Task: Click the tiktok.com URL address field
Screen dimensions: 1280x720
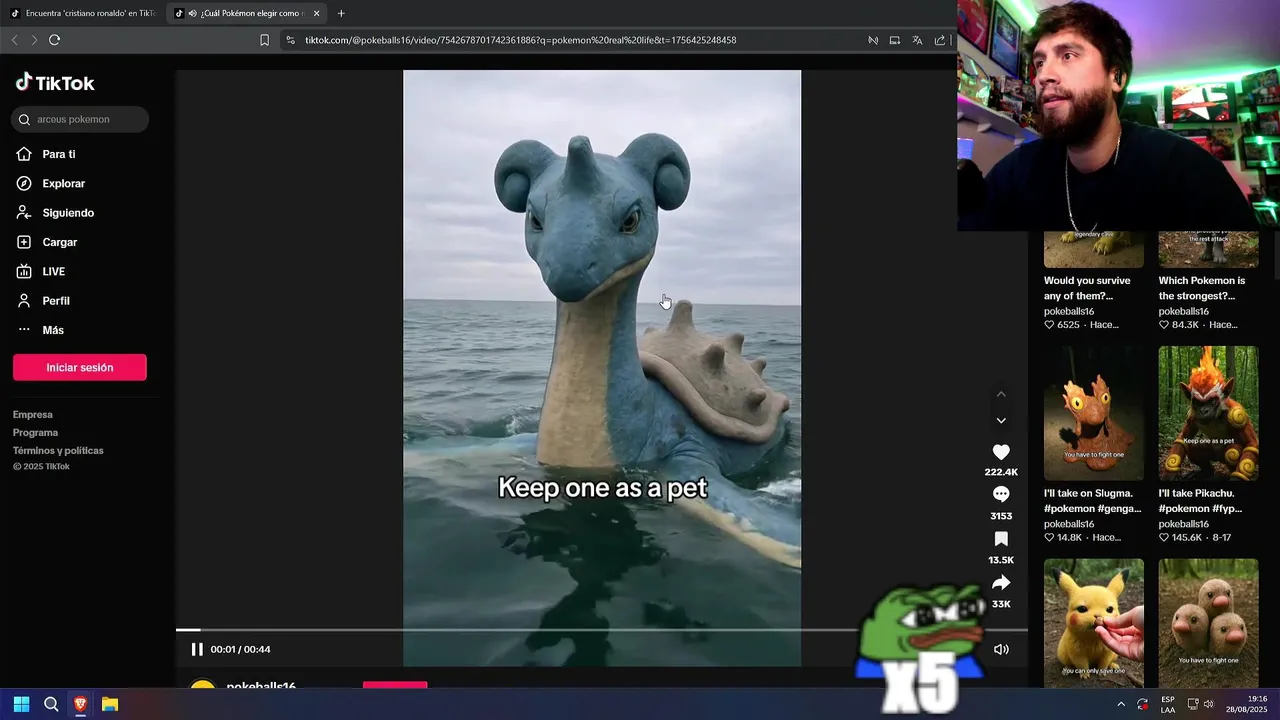Action: tap(520, 40)
